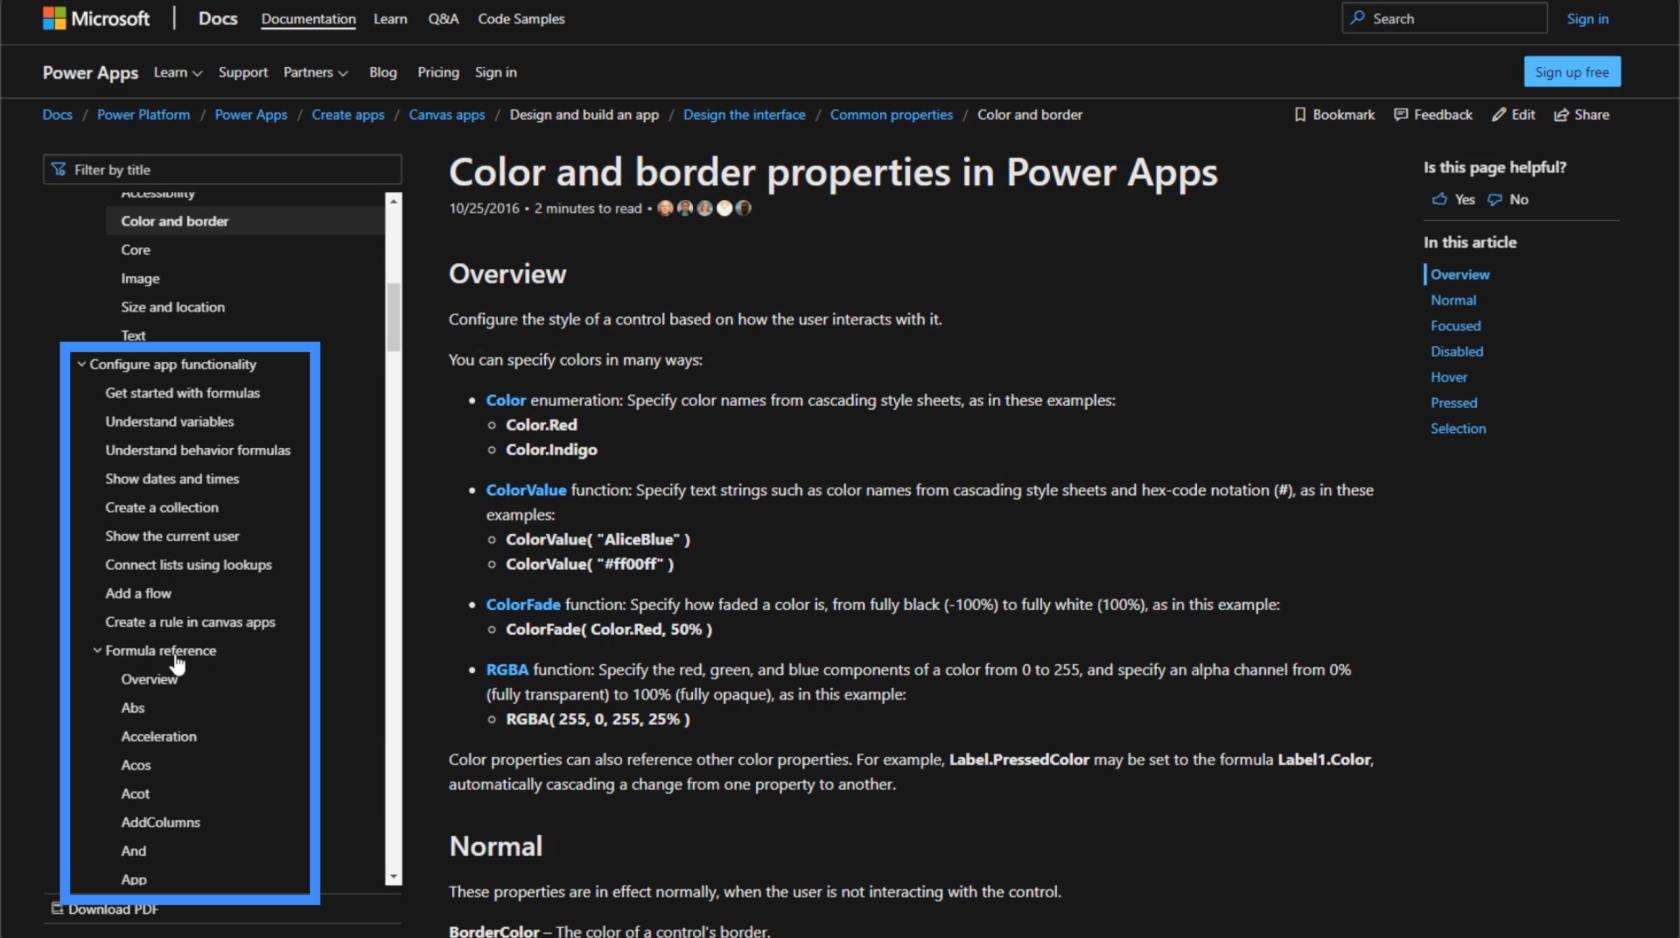Jump to Pressed in this article
This screenshot has height=938, width=1680.
point(1454,403)
